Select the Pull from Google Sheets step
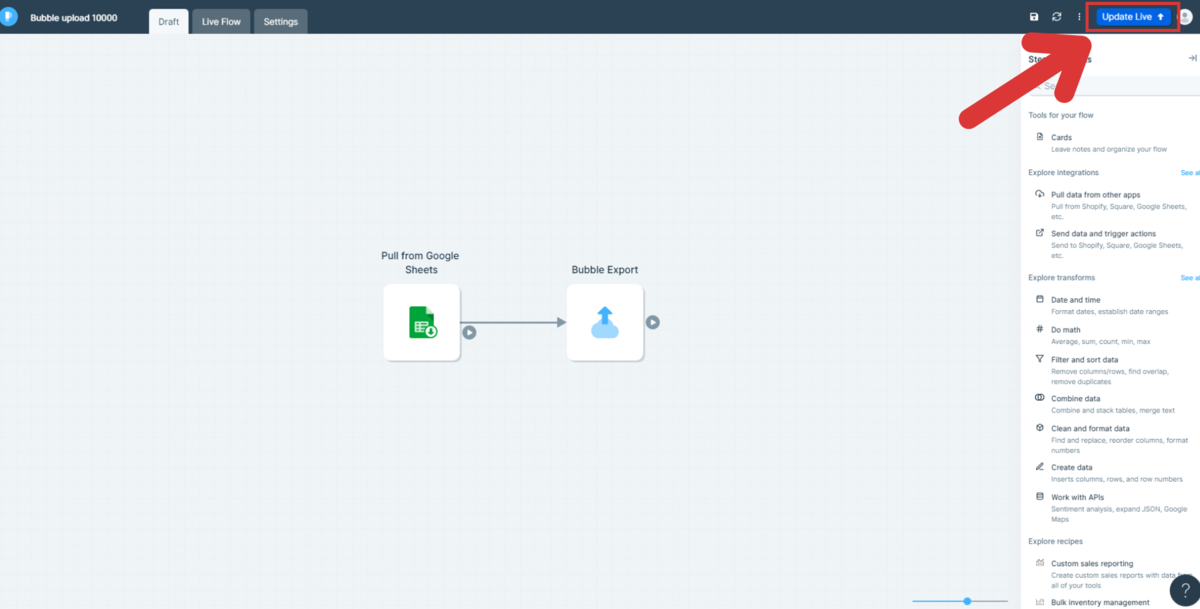Screen dimensions: 1200x609 tap(421, 322)
